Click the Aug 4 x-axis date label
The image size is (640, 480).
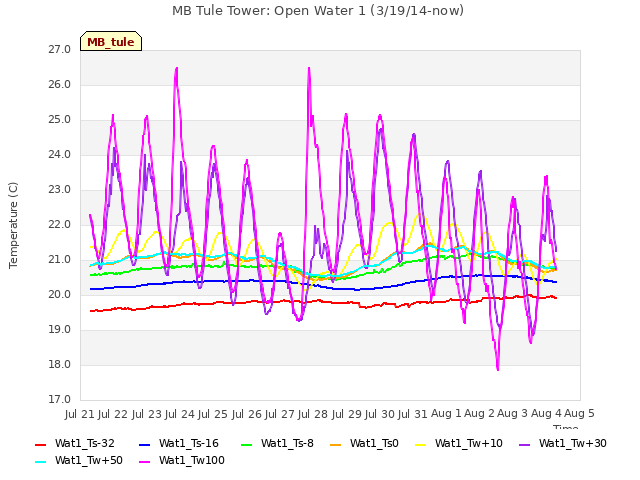tap(546, 414)
